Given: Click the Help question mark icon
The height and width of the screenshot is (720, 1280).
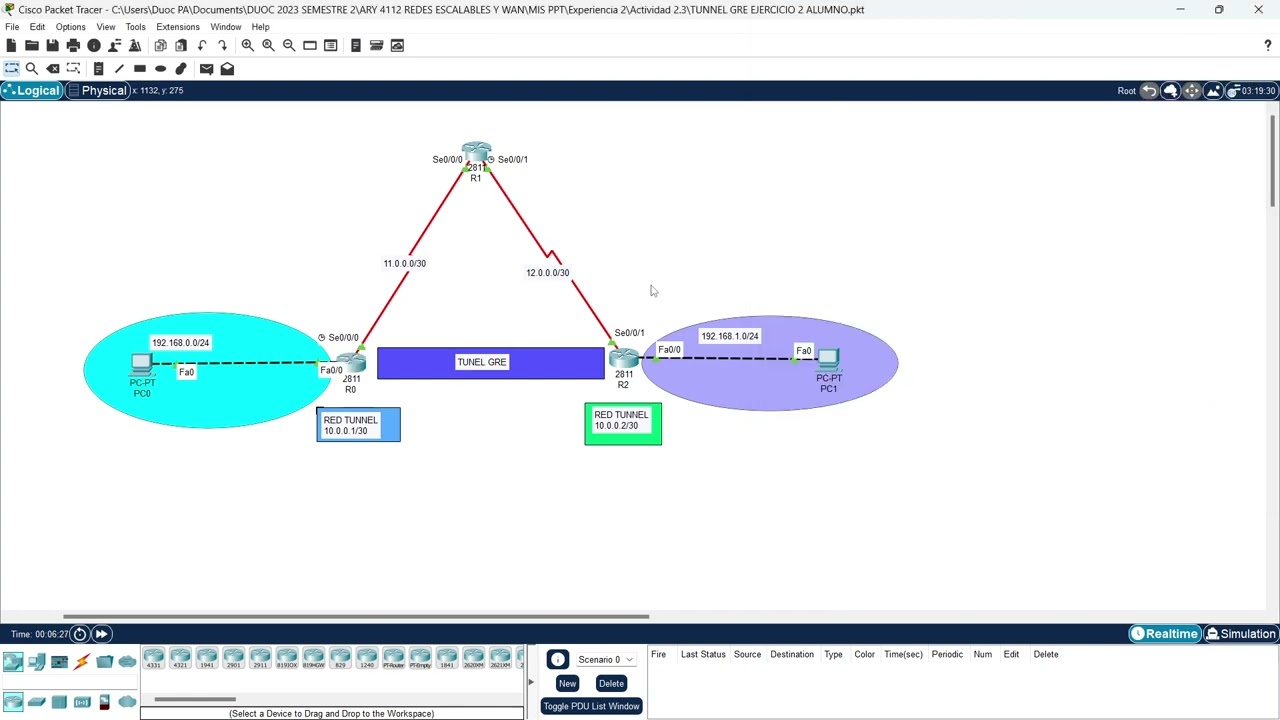Looking at the screenshot, I should point(1268,45).
